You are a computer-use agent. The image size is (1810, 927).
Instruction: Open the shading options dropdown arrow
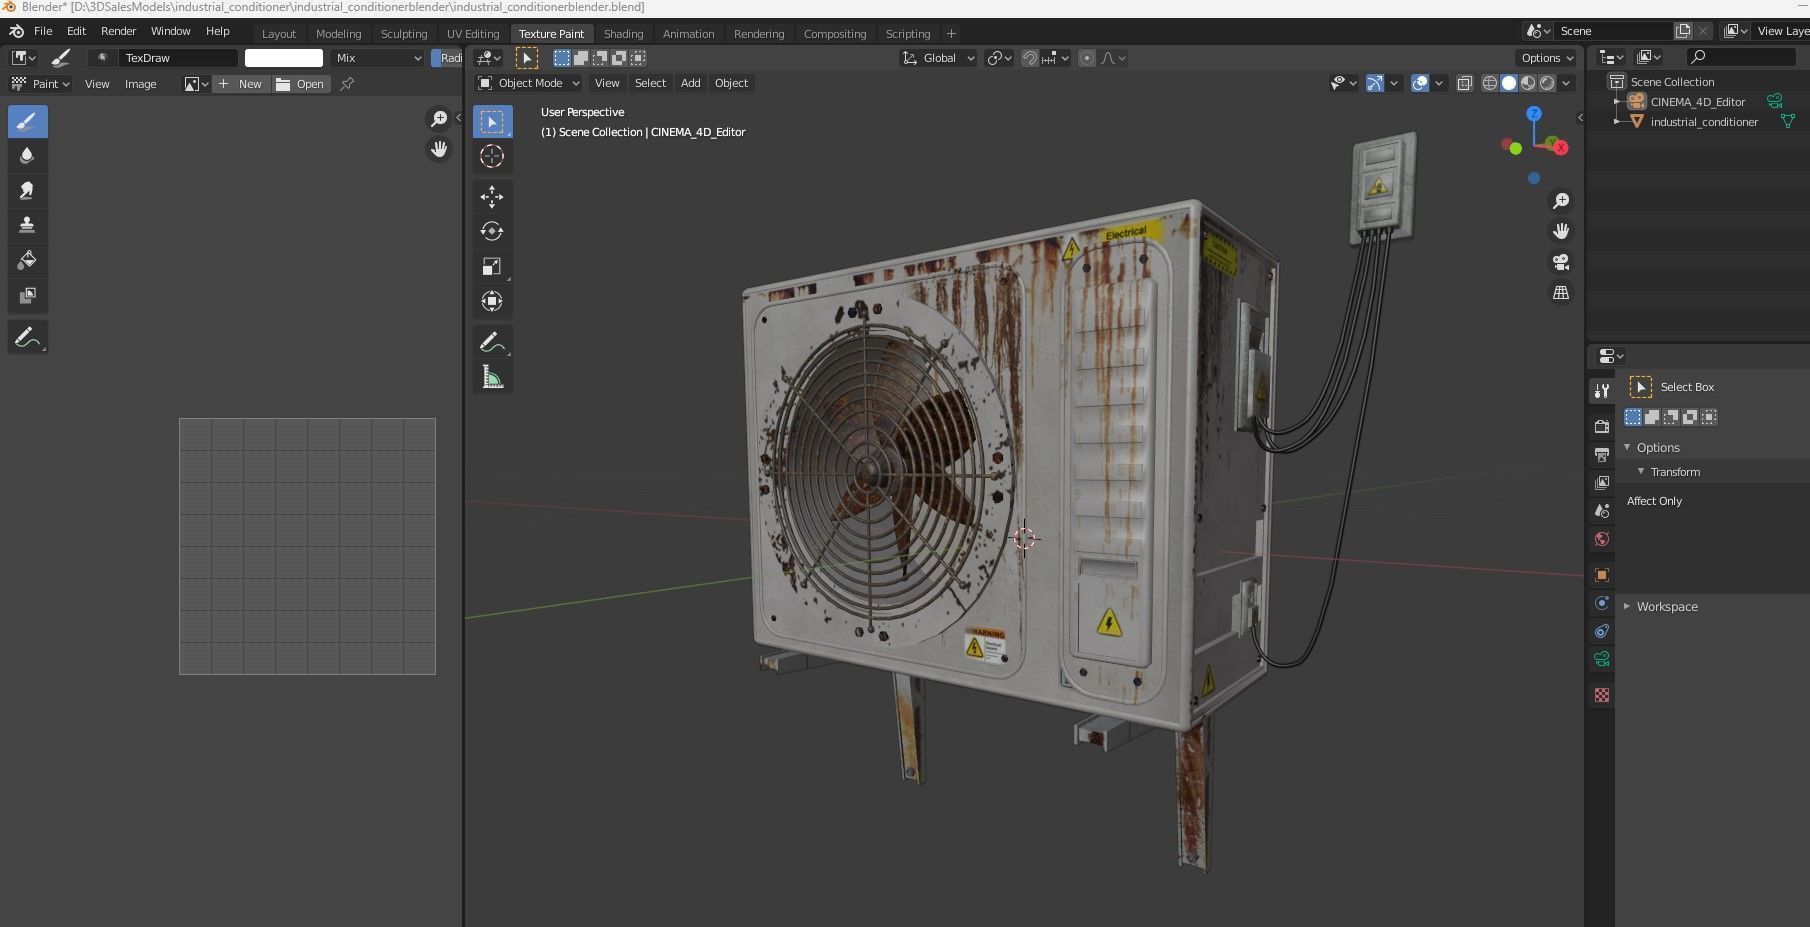coord(1567,83)
